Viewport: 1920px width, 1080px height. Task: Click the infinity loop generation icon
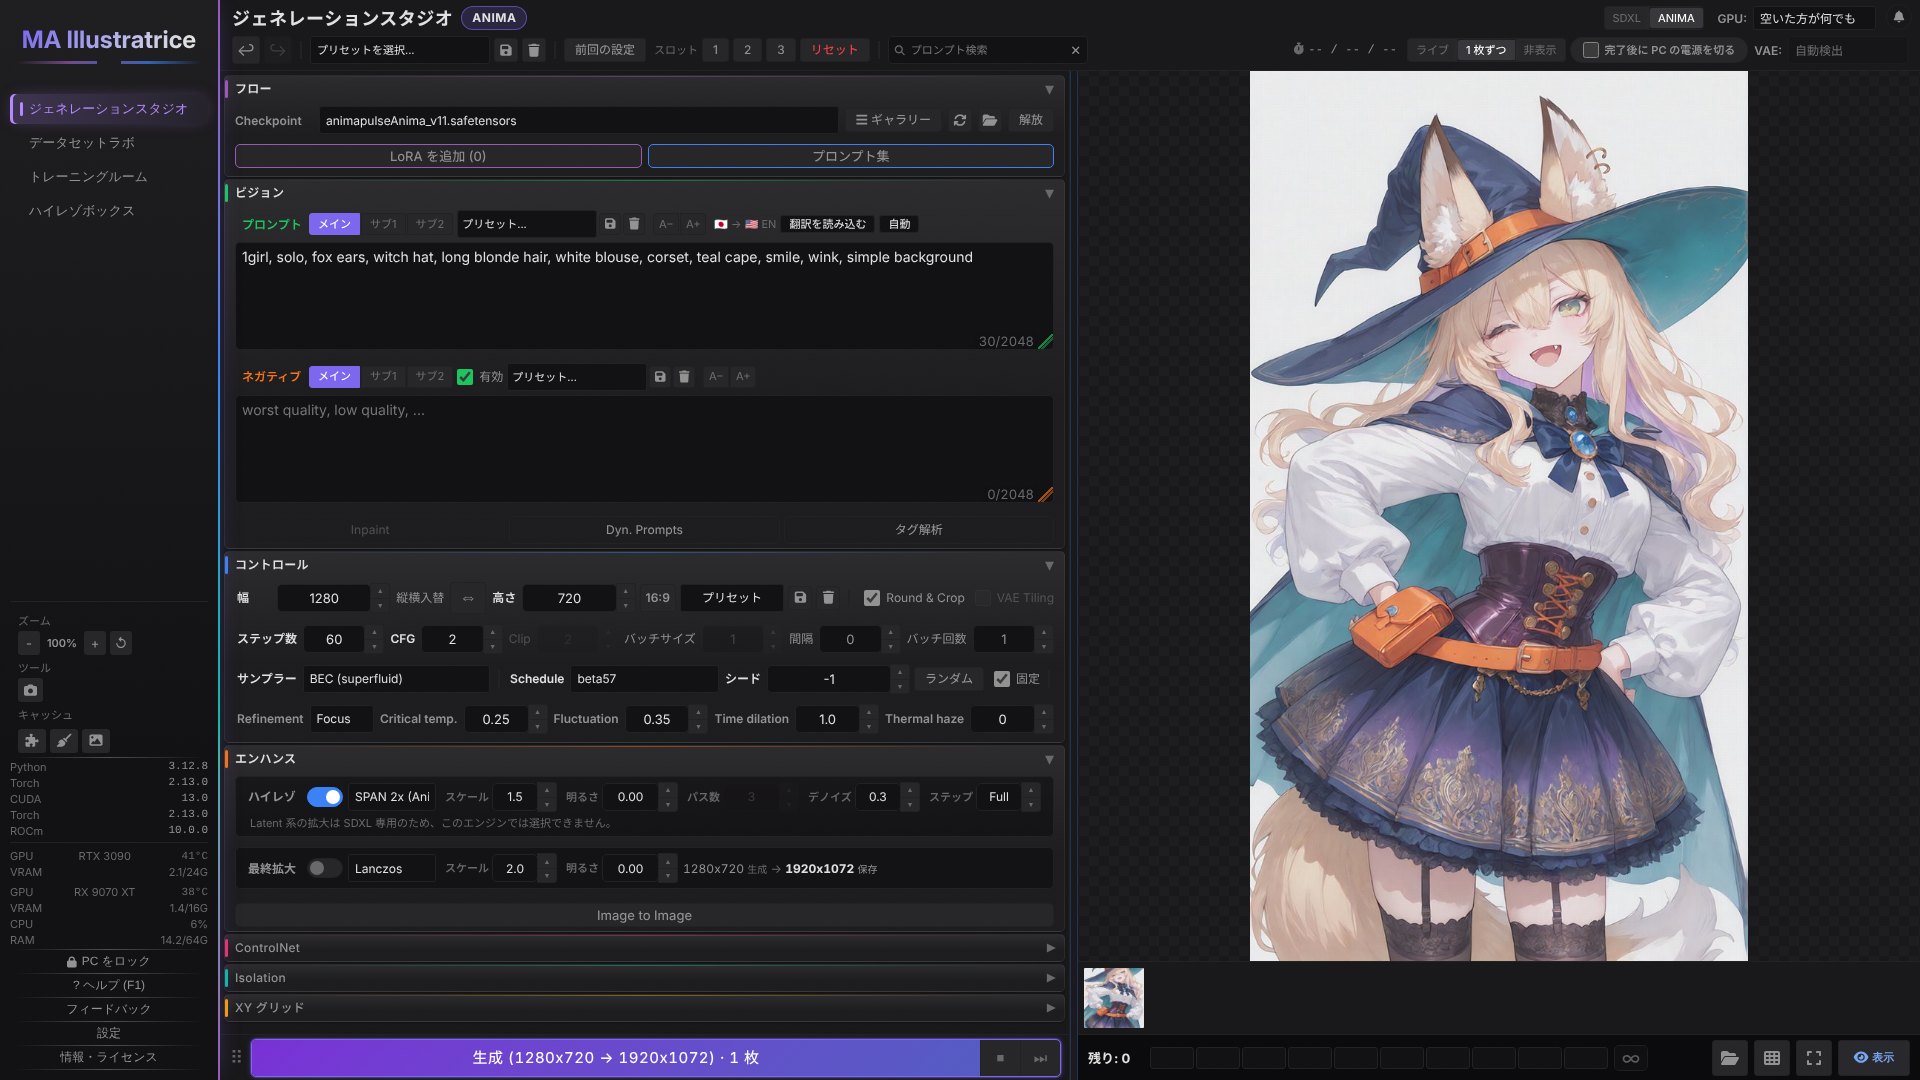[x=1631, y=1058]
